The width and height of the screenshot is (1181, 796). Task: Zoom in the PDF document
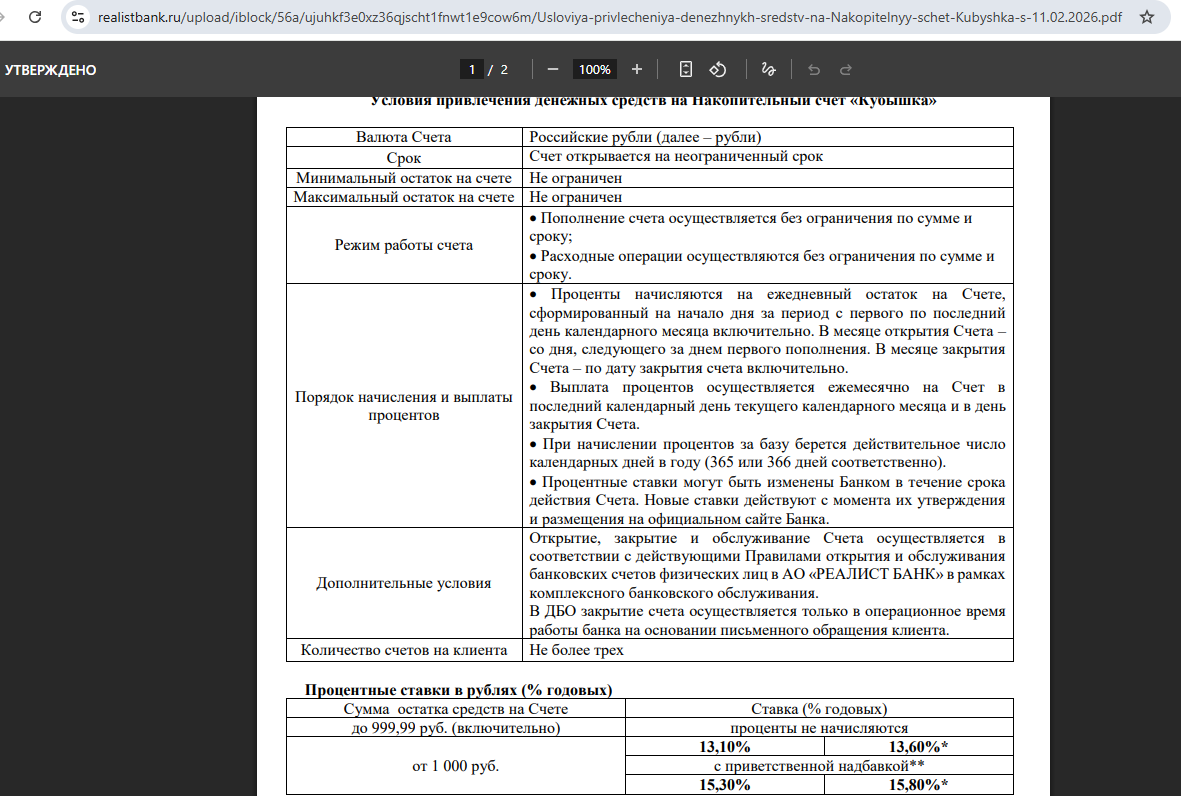click(637, 69)
